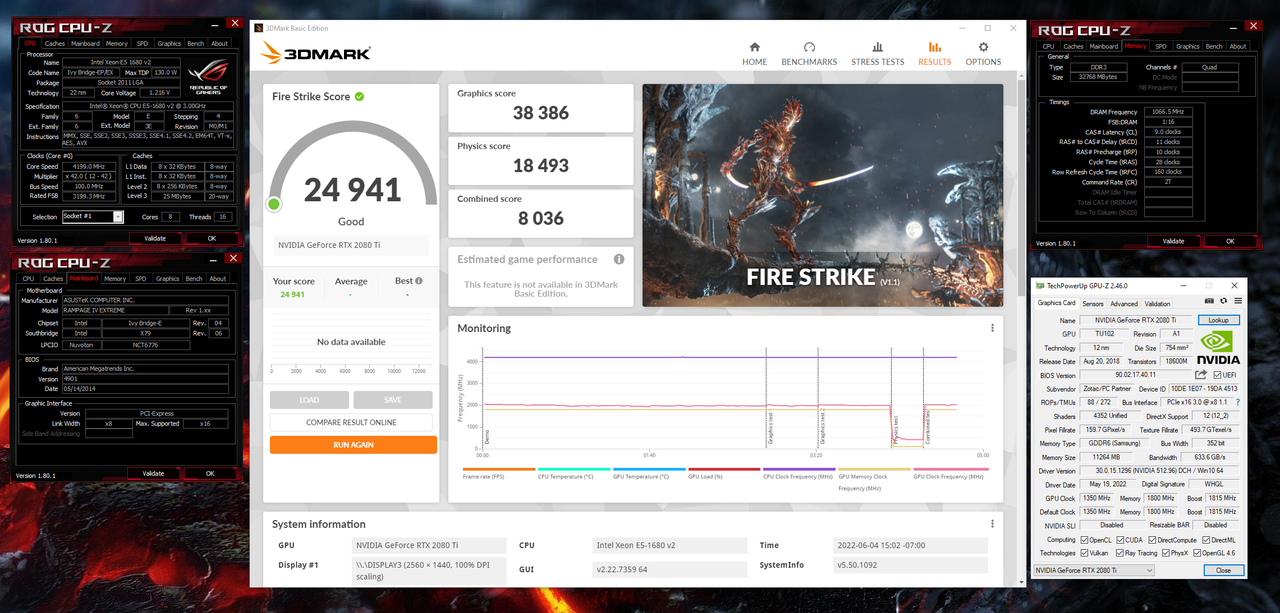
Task: Open BENCHMARKS in the 3DMark navigation
Action: point(809,53)
